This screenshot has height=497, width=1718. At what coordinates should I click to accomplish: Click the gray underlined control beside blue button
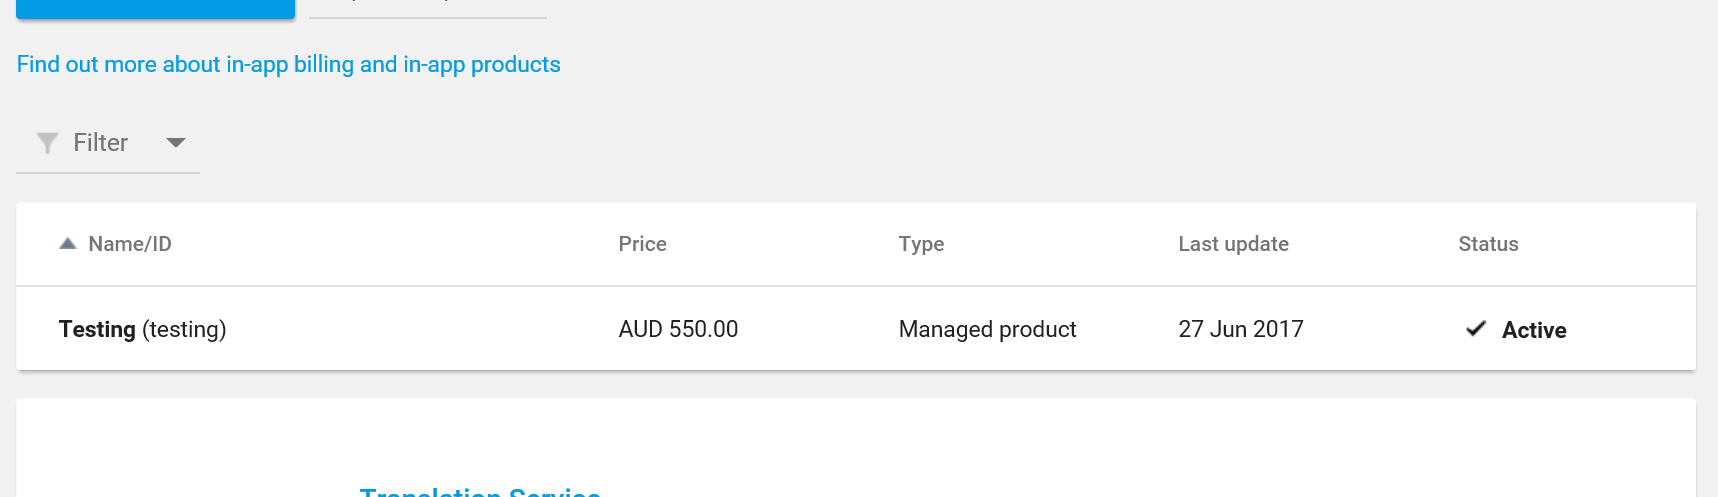point(427,8)
